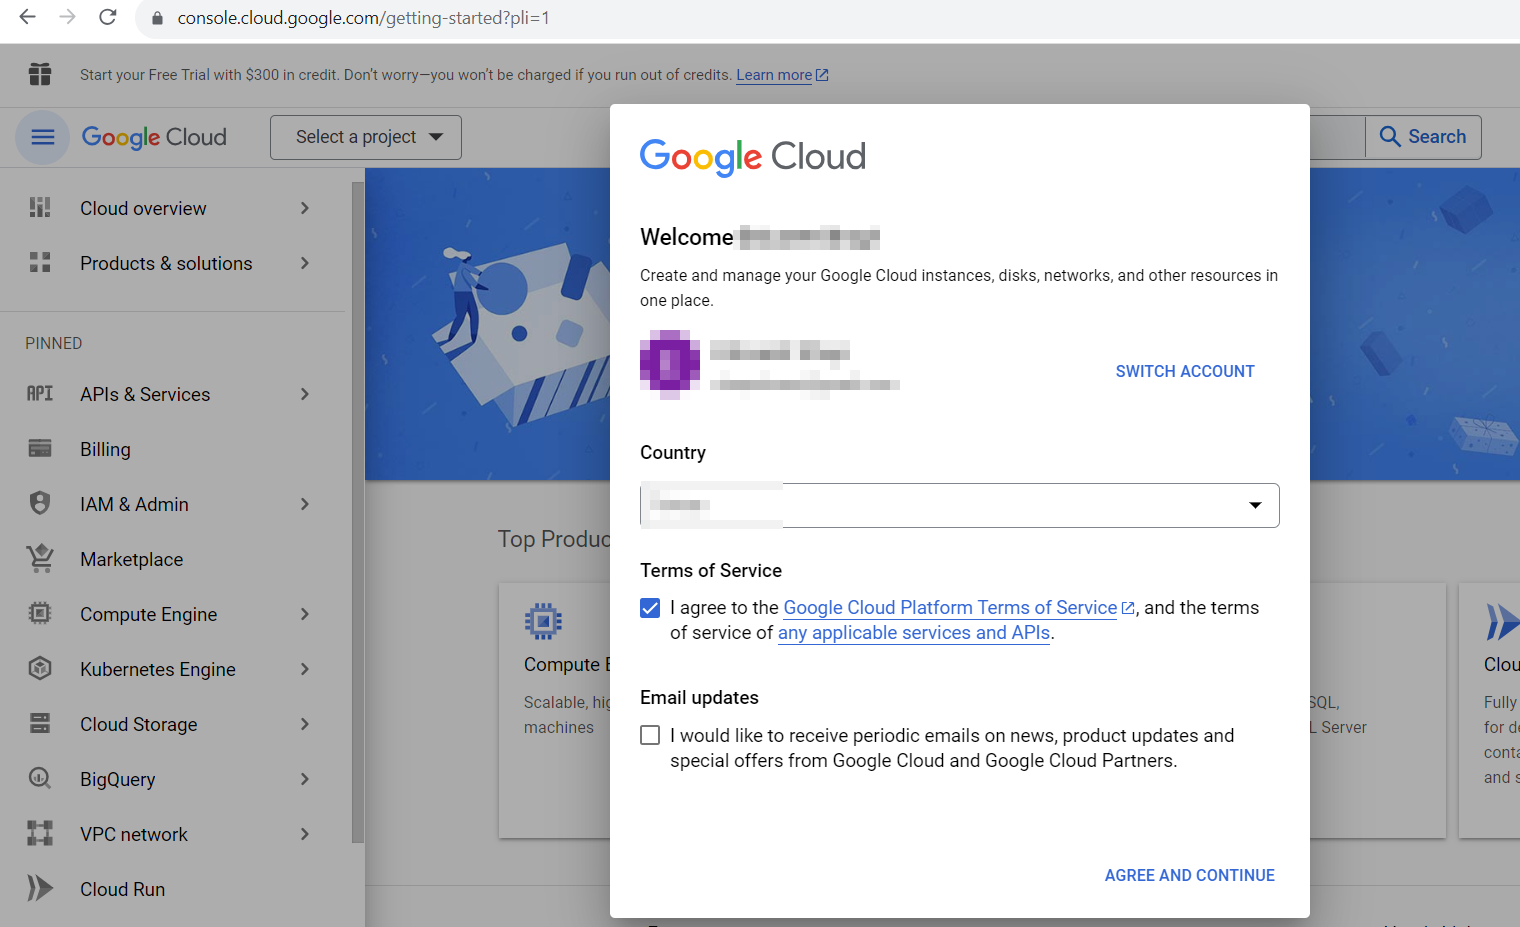Click the Cloud Run arrows icon

40,888
